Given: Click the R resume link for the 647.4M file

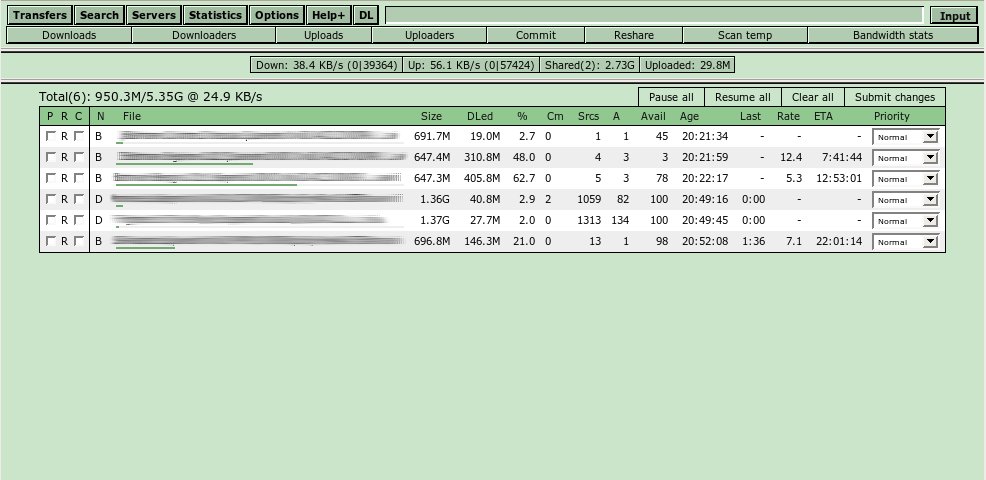Looking at the screenshot, I should click(65, 157).
